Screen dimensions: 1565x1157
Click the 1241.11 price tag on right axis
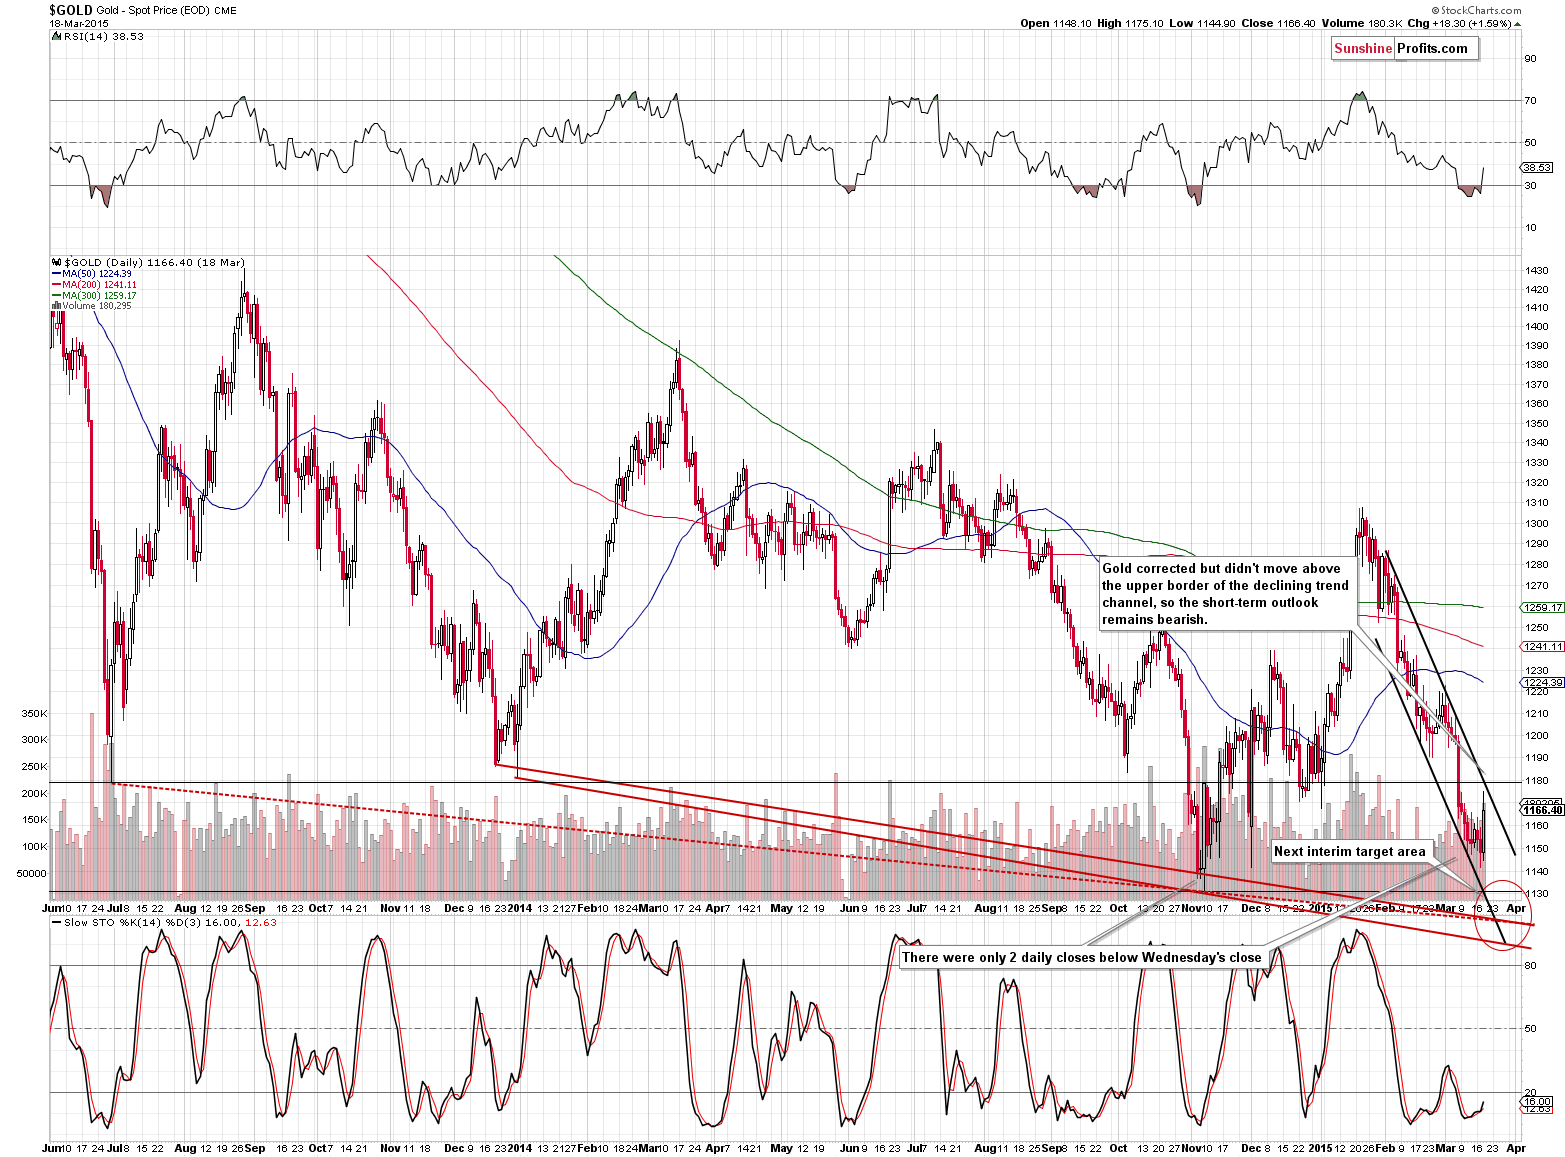tap(1541, 646)
